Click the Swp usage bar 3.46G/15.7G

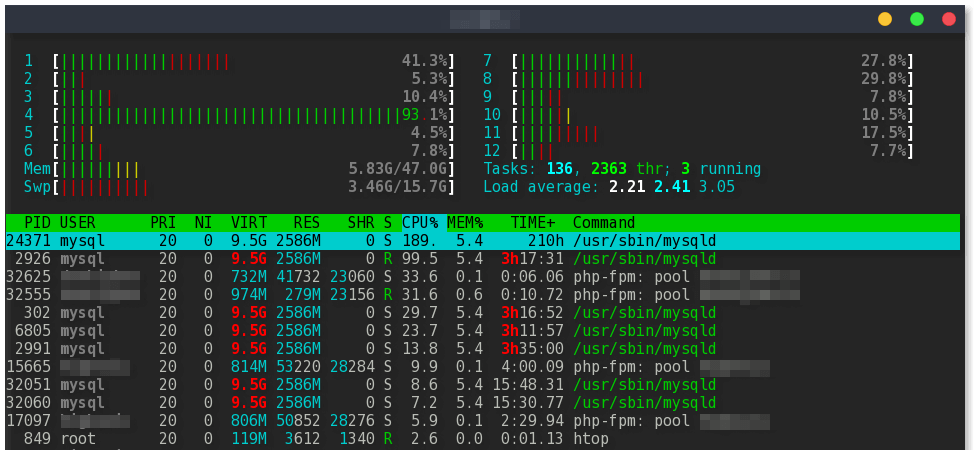click(253, 187)
